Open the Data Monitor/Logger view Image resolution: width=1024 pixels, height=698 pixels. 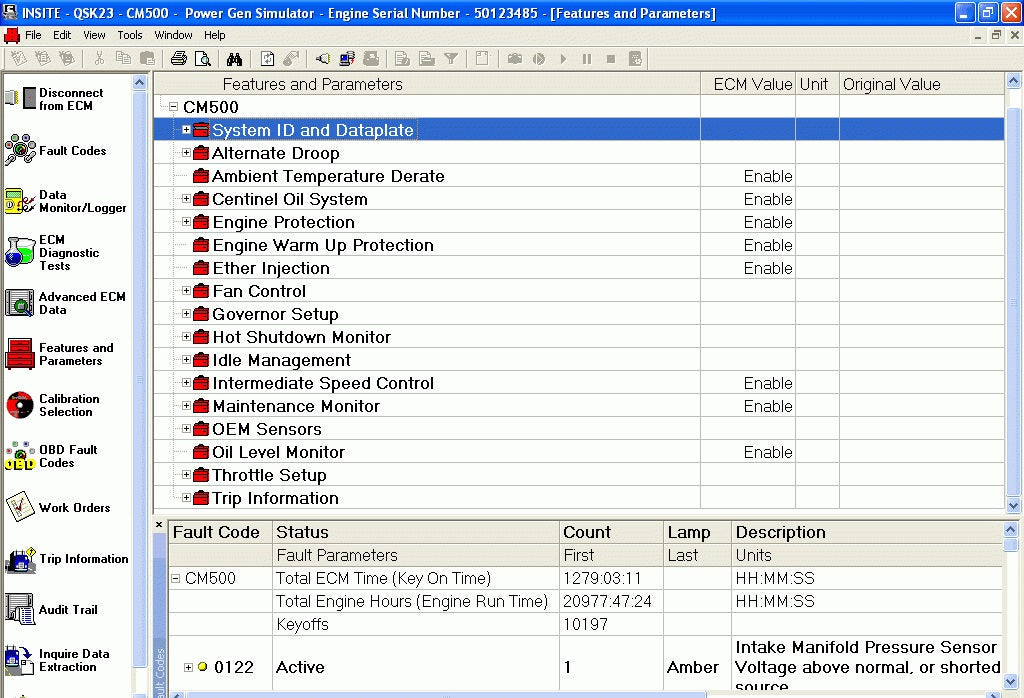(x=20, y=202)
